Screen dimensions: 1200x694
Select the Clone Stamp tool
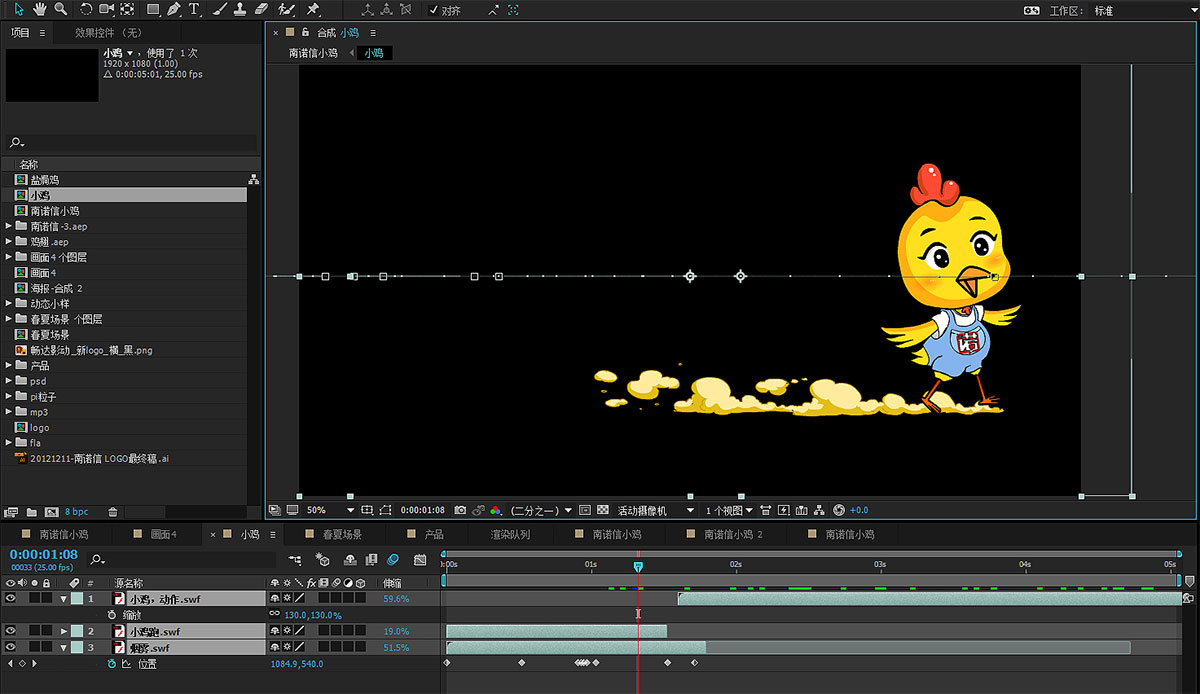coord(241,9)
